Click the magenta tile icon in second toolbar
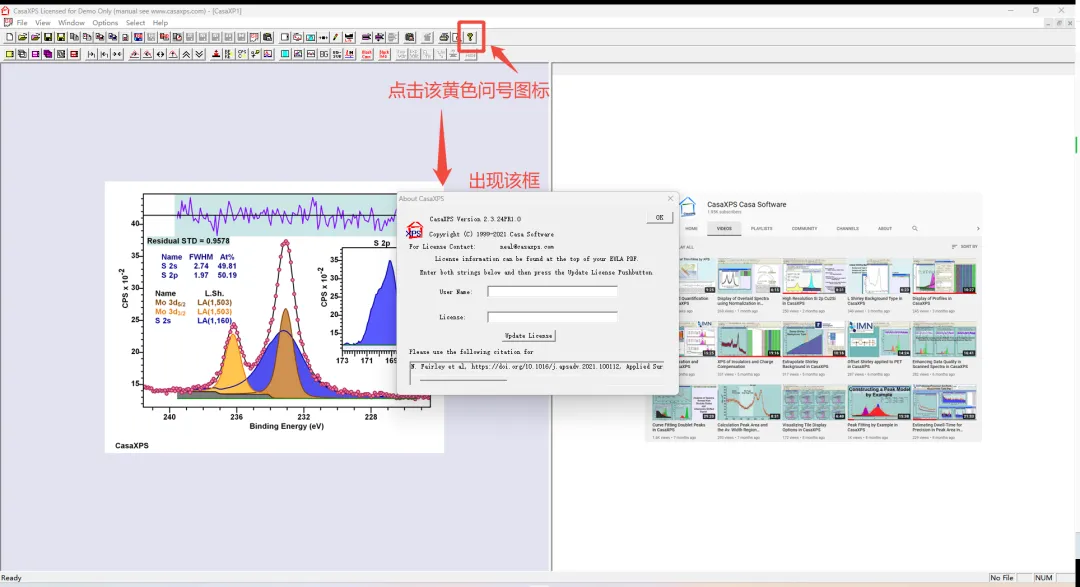 click(35, 54)
